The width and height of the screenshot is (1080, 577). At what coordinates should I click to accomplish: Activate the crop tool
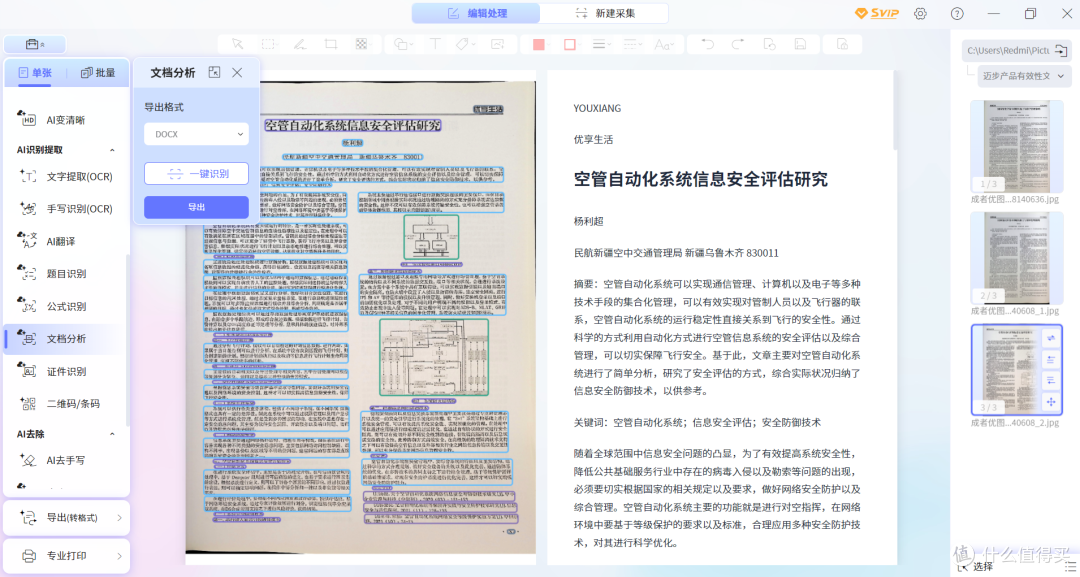click(331, 44)
